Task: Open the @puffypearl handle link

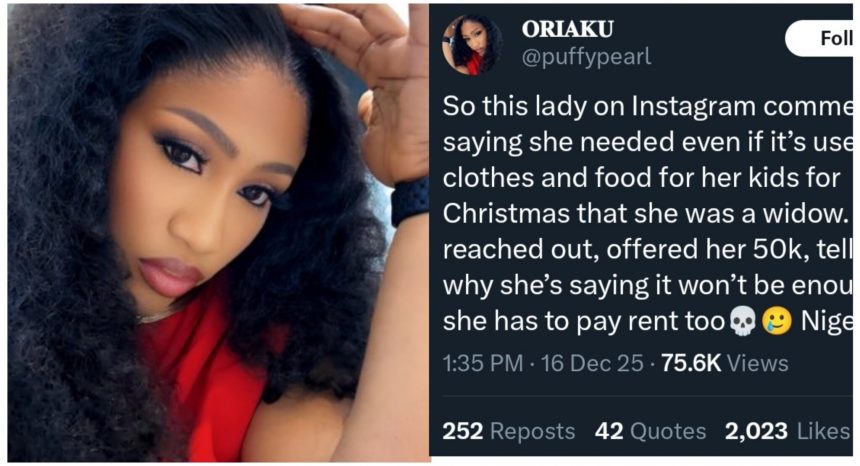Action: (586, 57)
